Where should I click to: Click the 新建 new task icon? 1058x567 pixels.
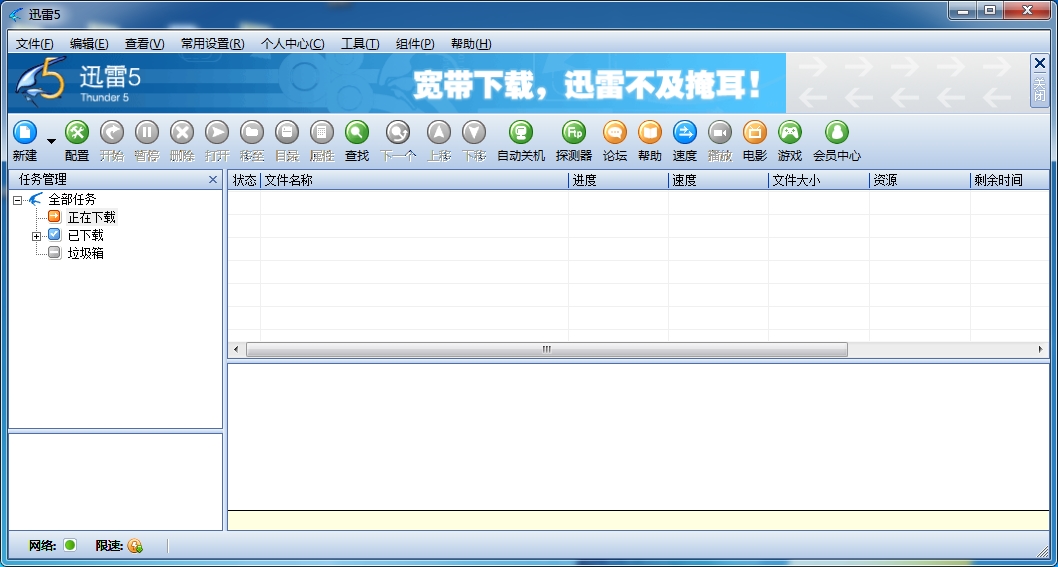(x=25, y=132)
